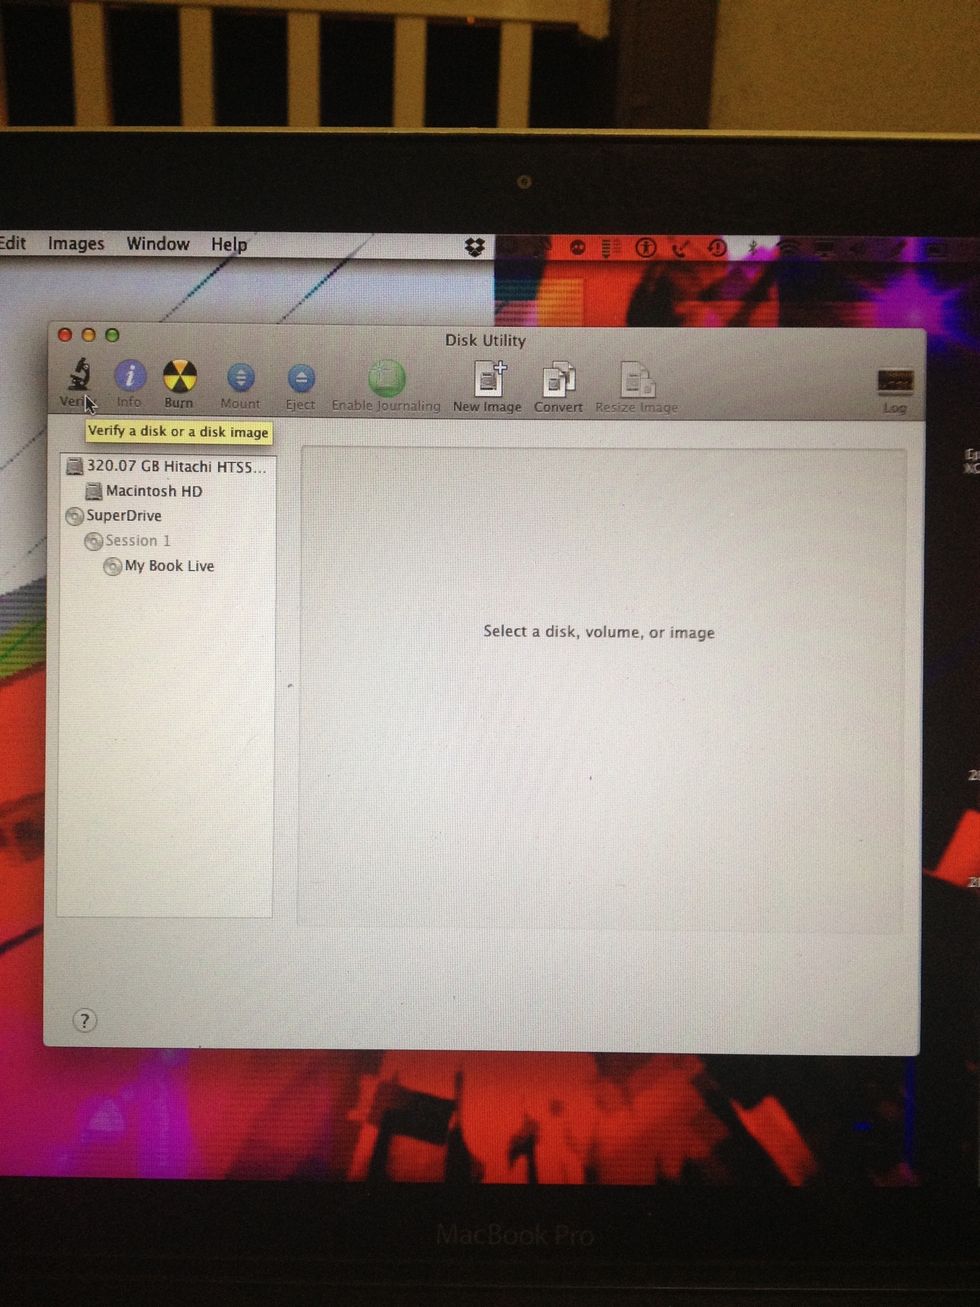This screenshot has height=1307, width=980.
Task: Open the Window menu
Action: click(158, 244)
